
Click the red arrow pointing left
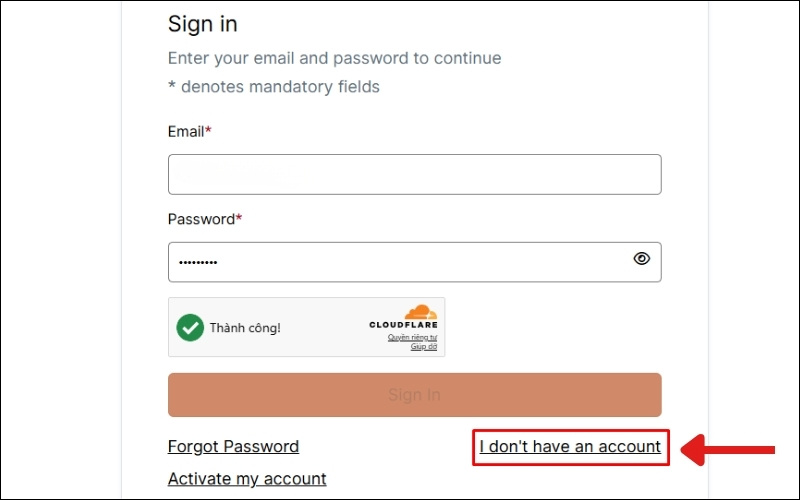728,447
